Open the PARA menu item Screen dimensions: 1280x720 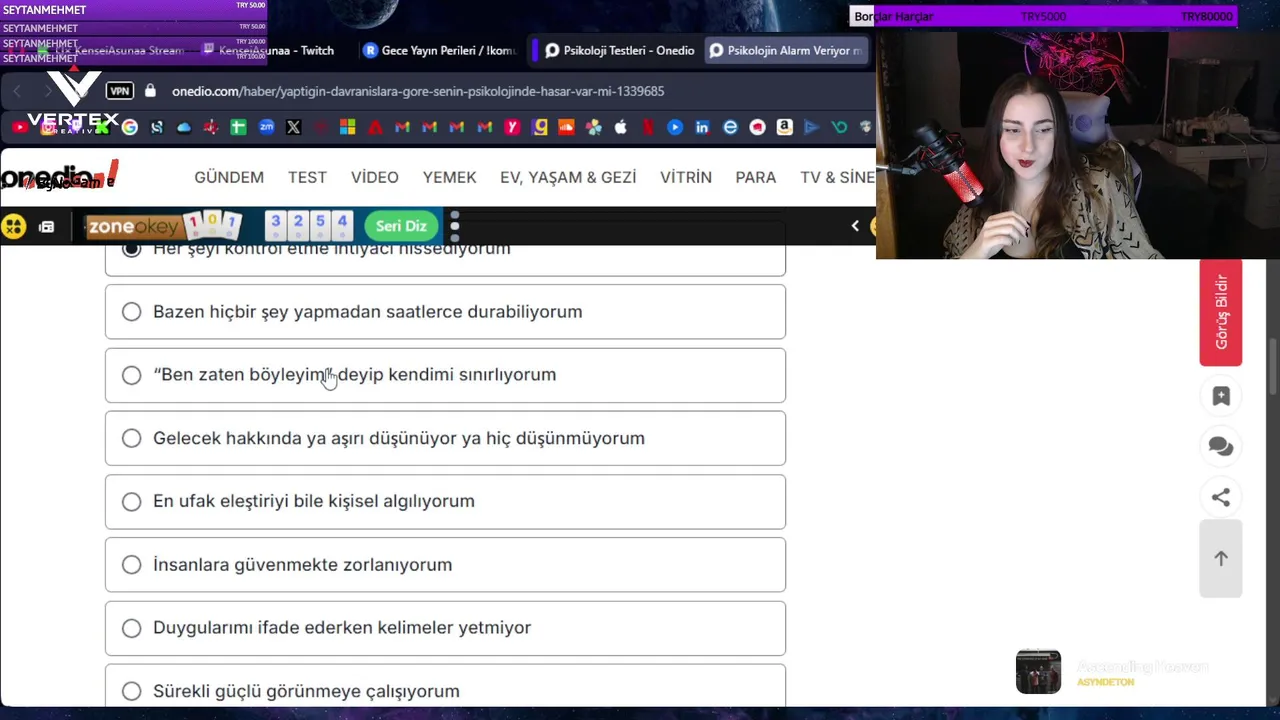click(756, 177)
